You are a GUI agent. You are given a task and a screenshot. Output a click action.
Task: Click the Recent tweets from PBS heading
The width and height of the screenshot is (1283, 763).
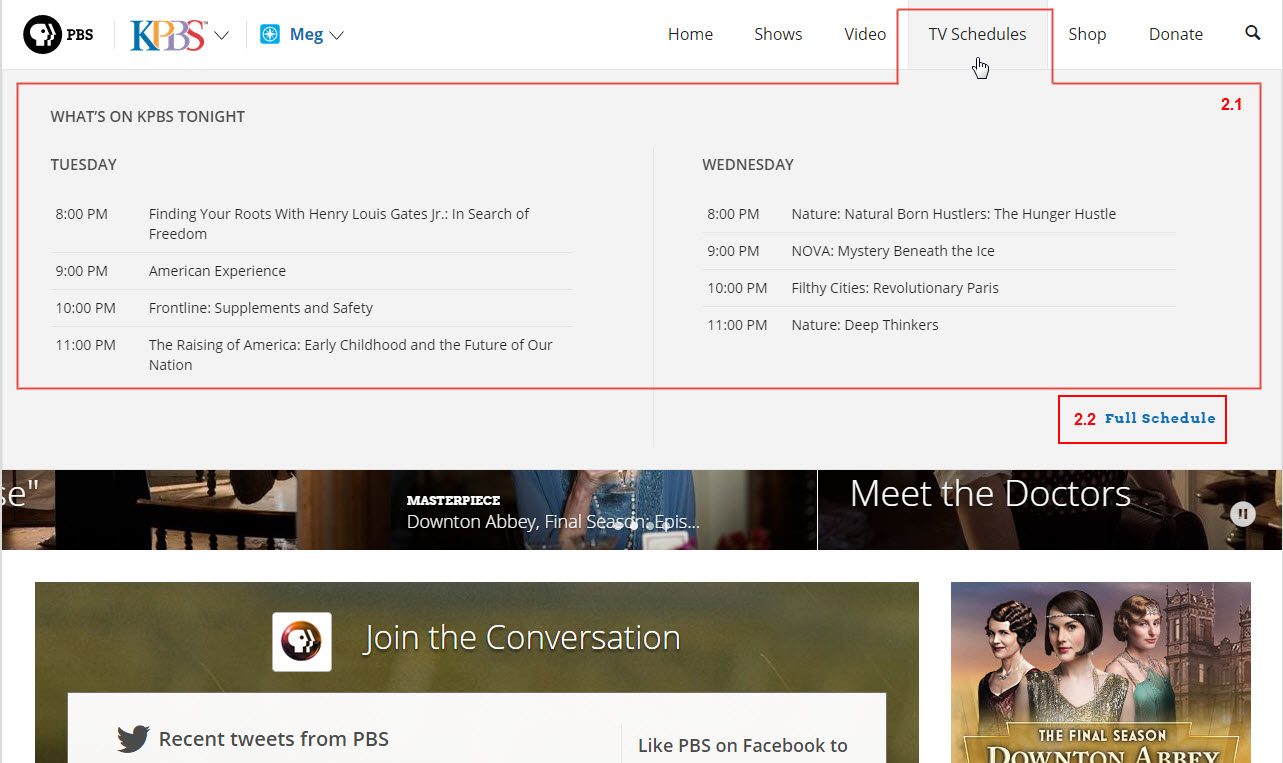pyautogui.click(x=274, y=739)
